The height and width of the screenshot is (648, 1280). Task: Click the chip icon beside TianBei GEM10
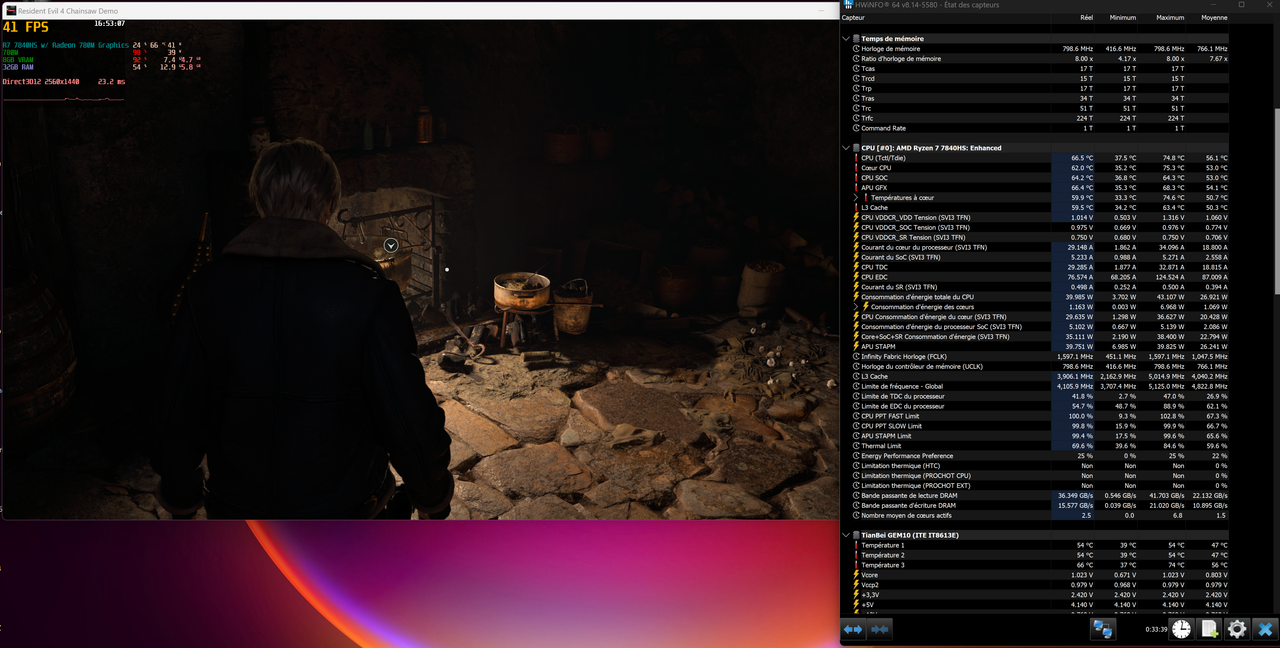(x=856, y=535)
